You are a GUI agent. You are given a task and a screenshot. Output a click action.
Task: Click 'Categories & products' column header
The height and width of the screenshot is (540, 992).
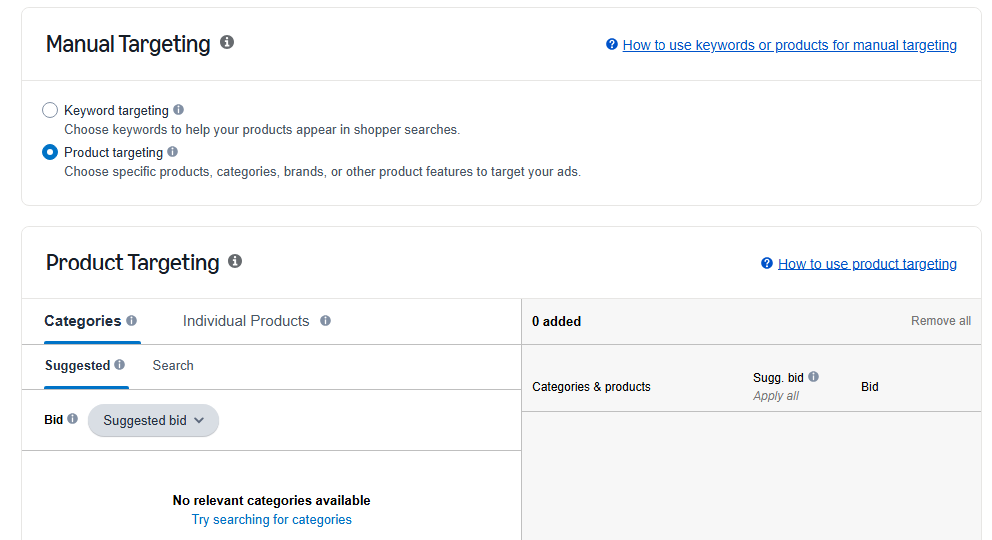coord(591,386)
